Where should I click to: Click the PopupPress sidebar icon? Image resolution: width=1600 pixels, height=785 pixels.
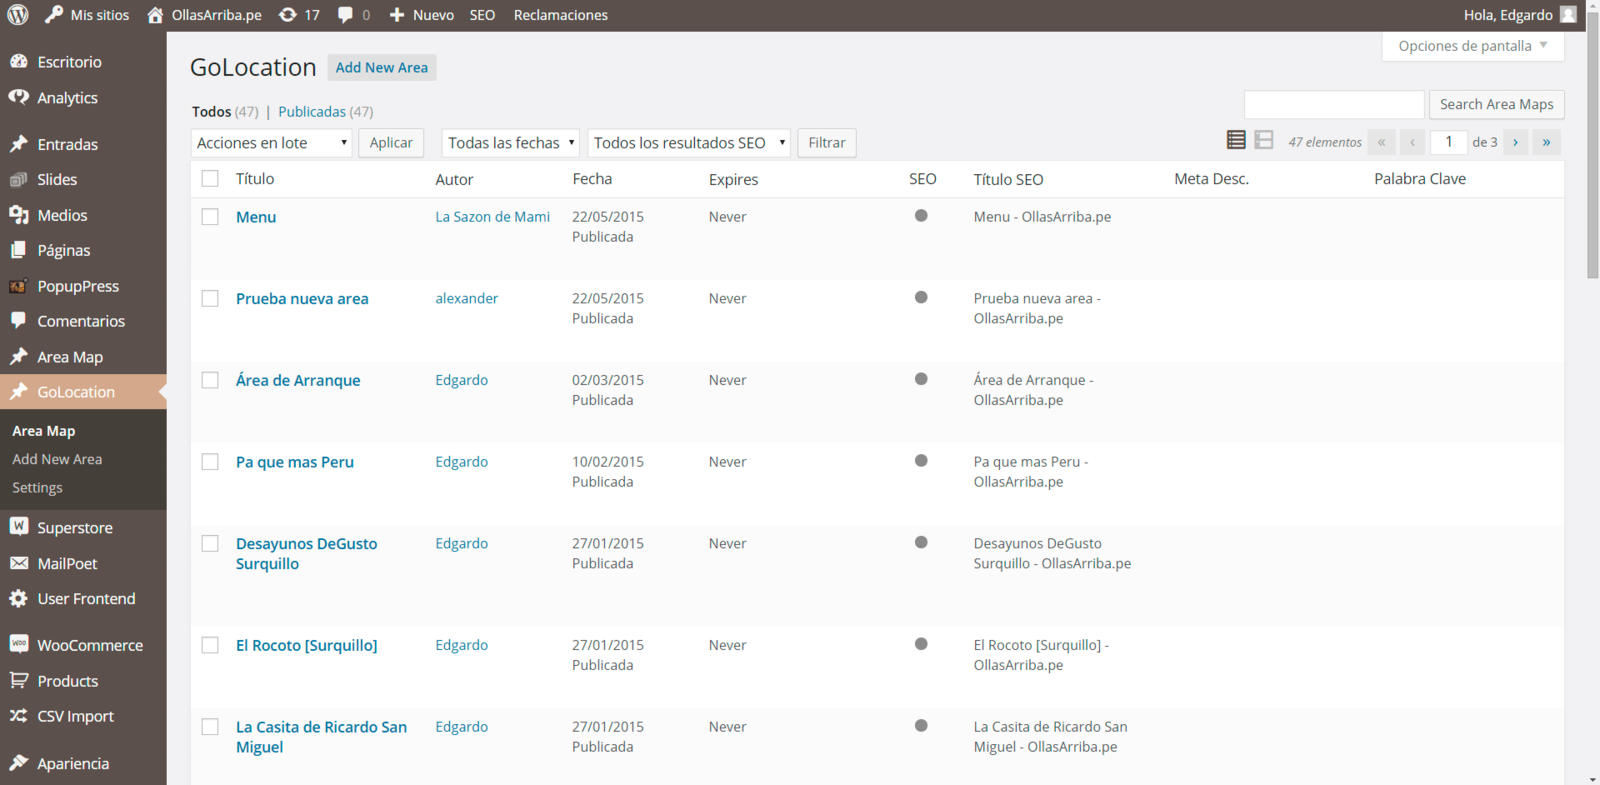(18, 286)
